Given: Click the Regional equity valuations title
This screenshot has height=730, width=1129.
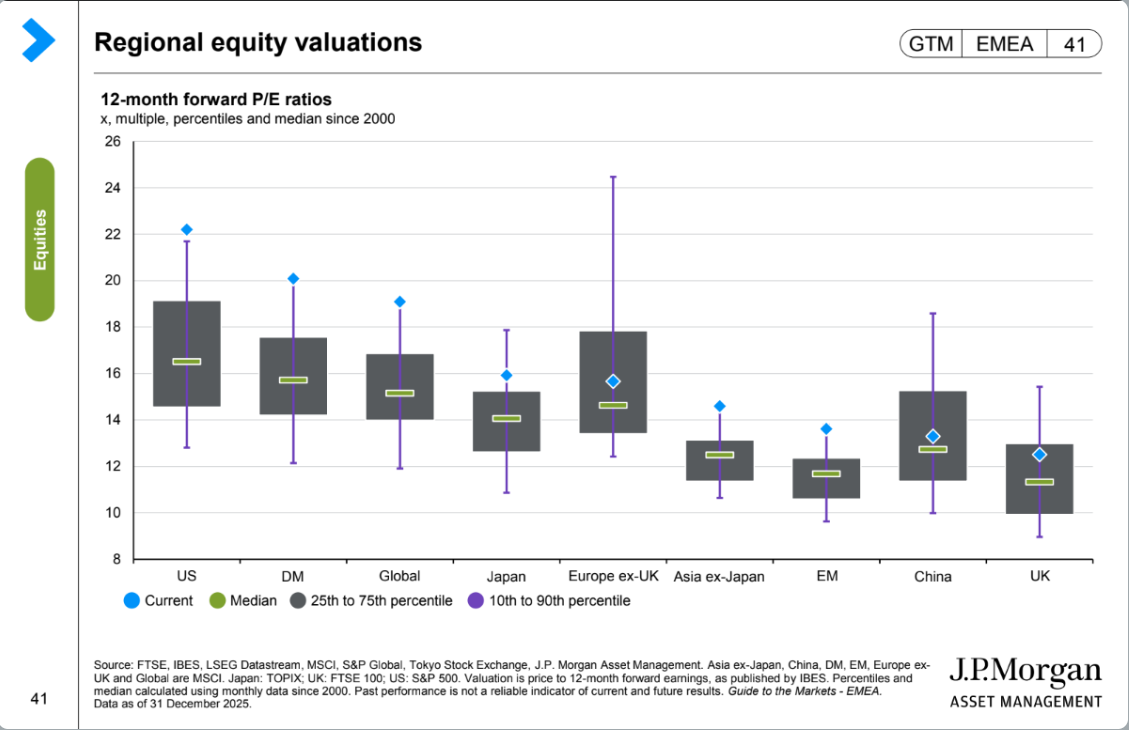Looking at the screenshot, I should 258,43.
